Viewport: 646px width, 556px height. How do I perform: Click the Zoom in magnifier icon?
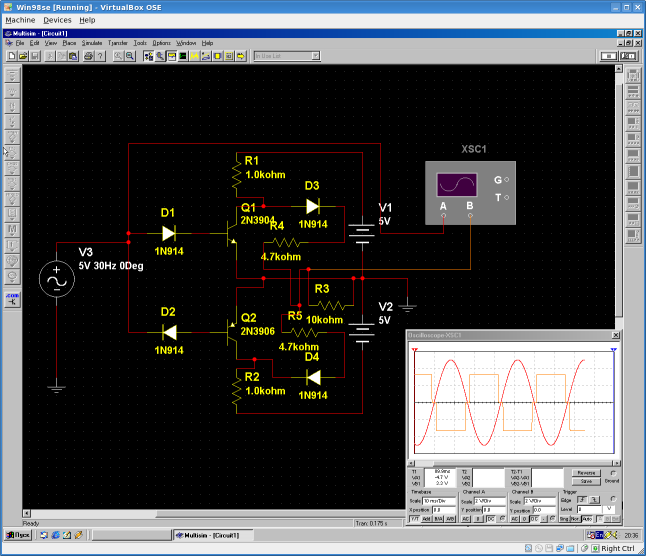[x=118, y=56]
